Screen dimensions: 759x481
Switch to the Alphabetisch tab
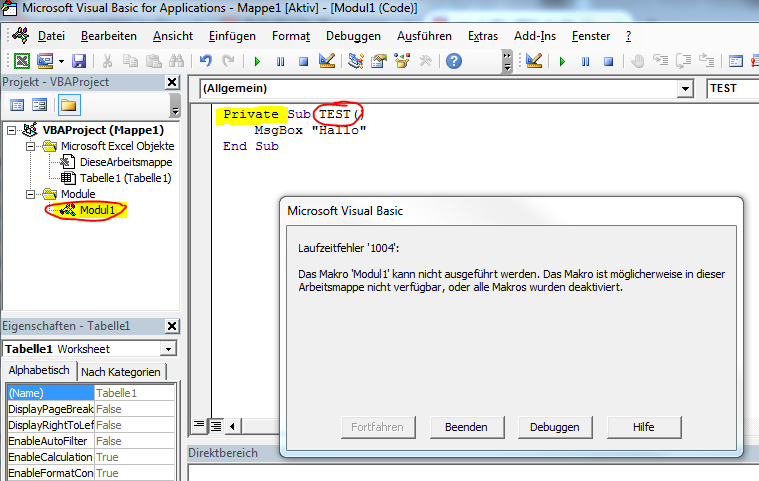pos(39,370)
